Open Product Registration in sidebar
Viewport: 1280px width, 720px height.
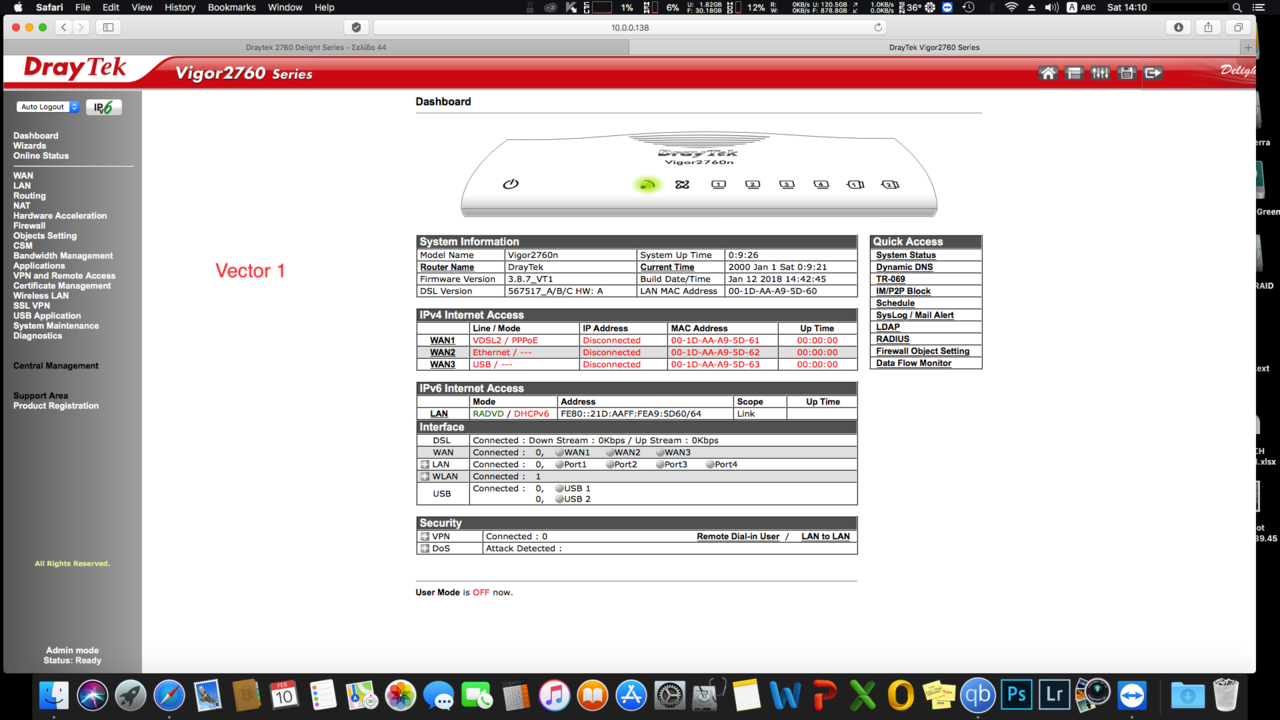coord(56,406)
